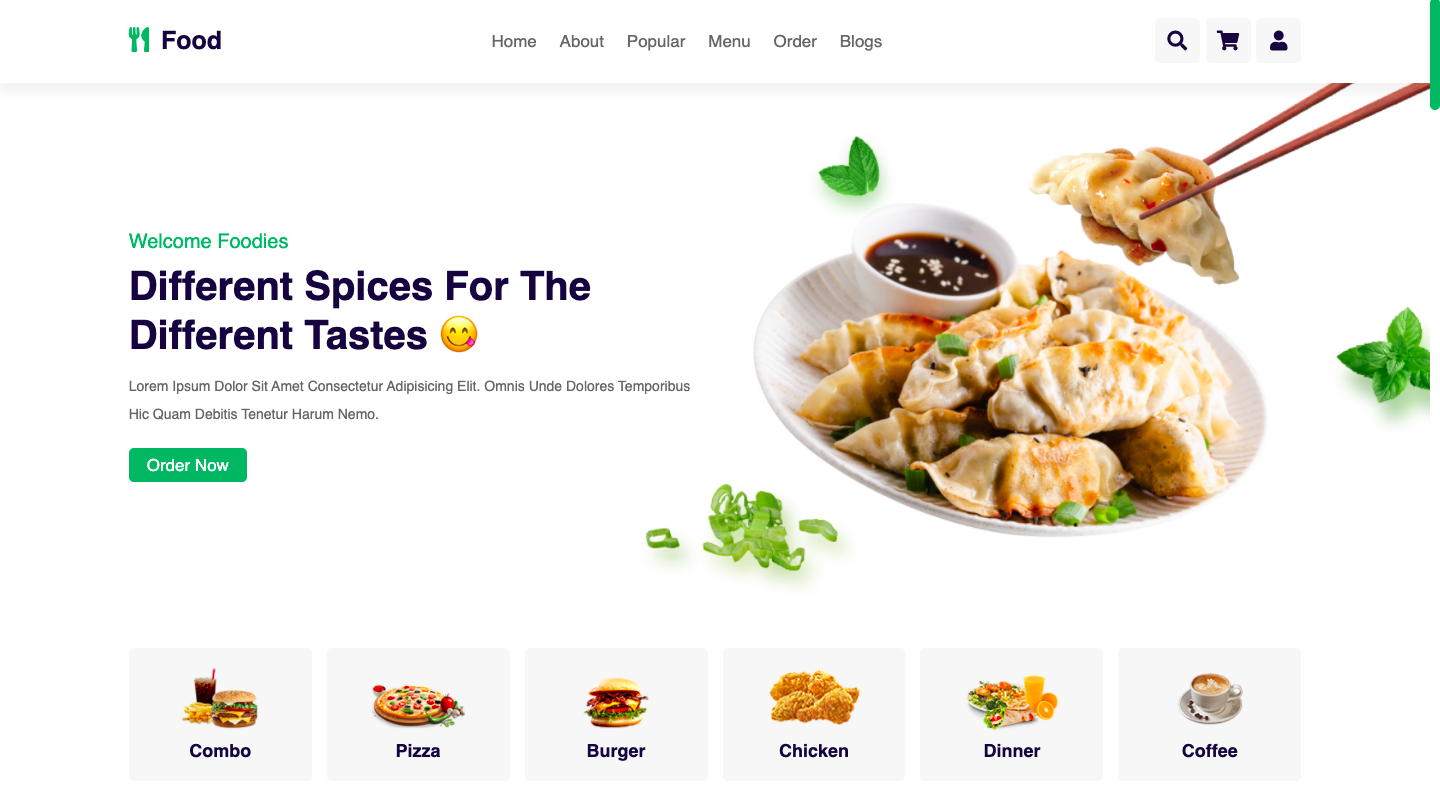Viewport: 1440px width, 787px height.
Task: Select the Combo category image
Action: 220,698
